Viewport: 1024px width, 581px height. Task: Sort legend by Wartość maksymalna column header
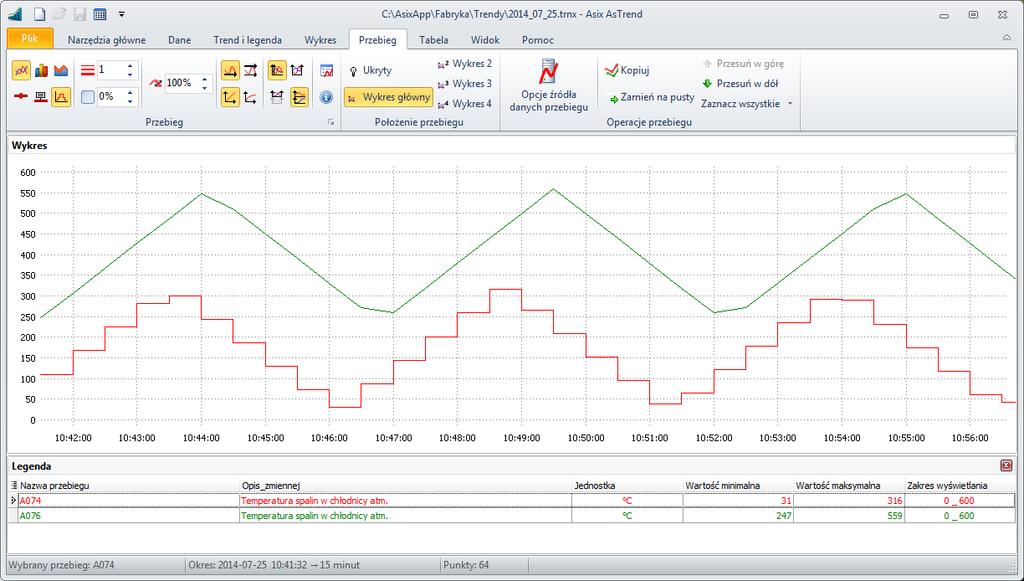tap(849, 486)
